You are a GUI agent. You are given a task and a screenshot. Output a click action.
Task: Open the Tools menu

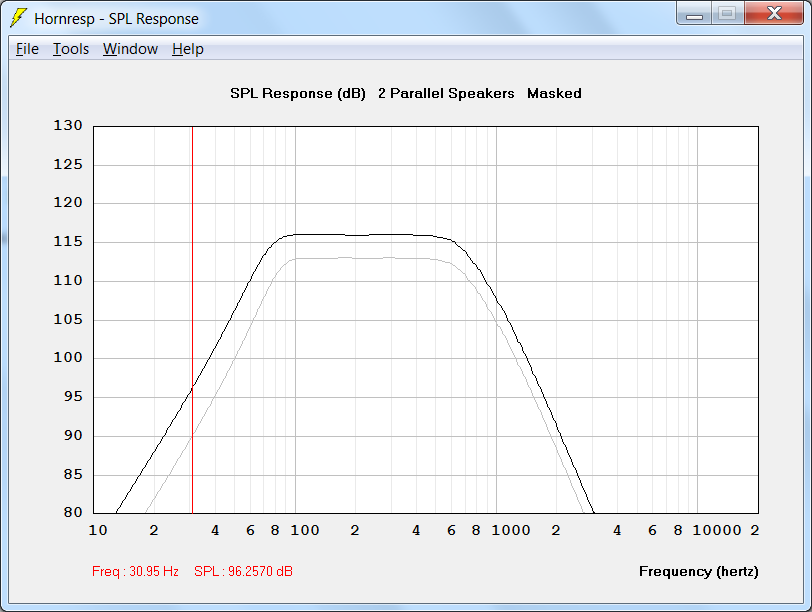click(x=71, y=49)
